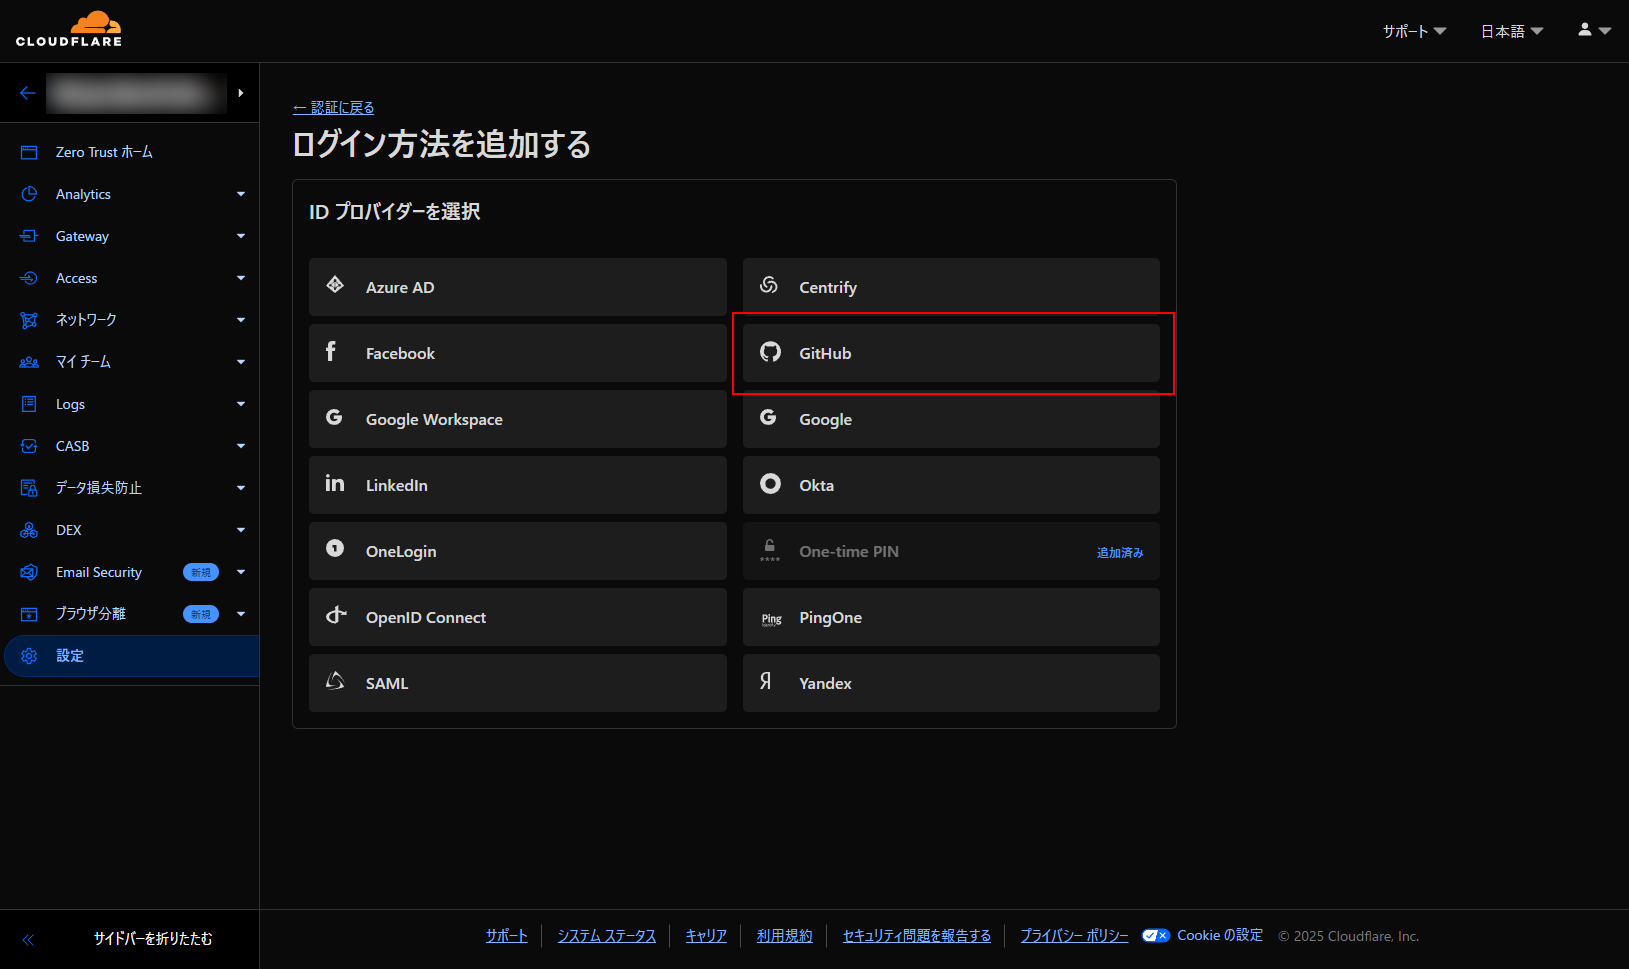Image resolution: width=1629 pixels, height=969 pixels.
Task: Choose the Google provider button
Action: pyautogui.click(x=951, y=419)
